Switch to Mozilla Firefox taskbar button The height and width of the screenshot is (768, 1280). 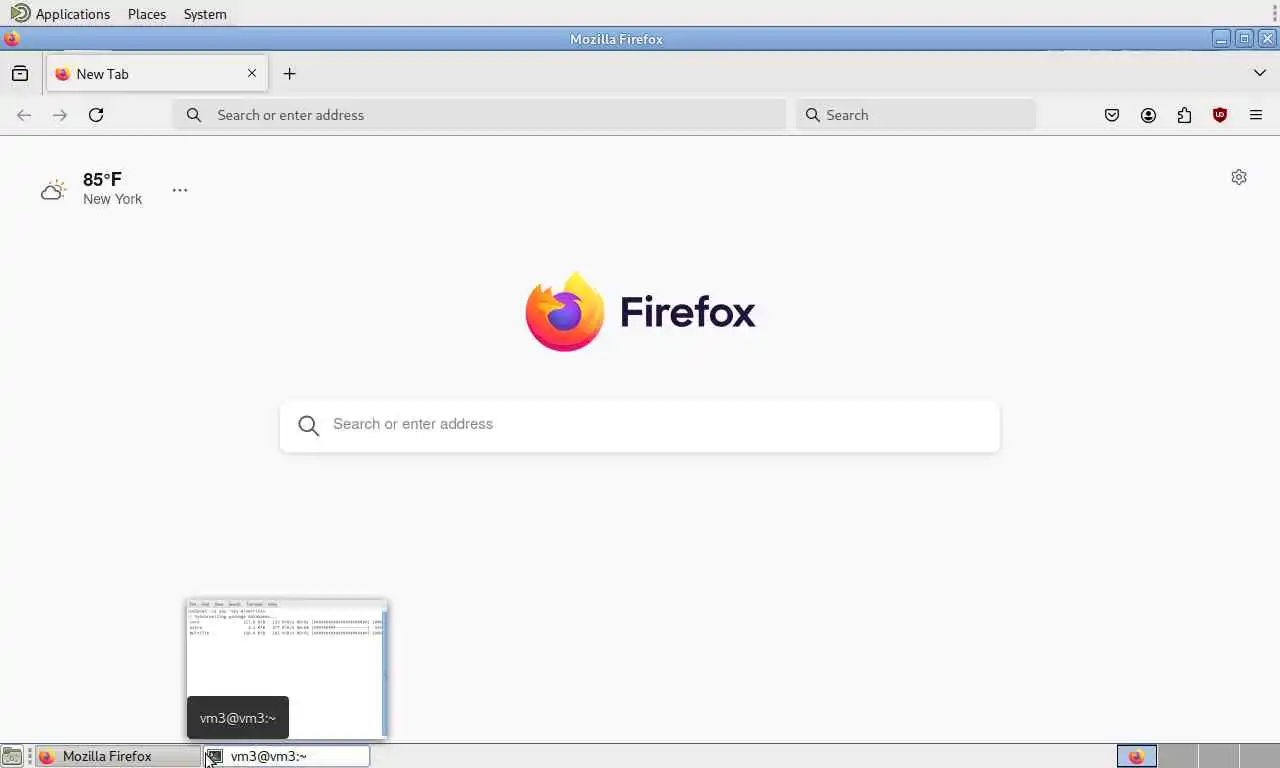coord(118,756)
